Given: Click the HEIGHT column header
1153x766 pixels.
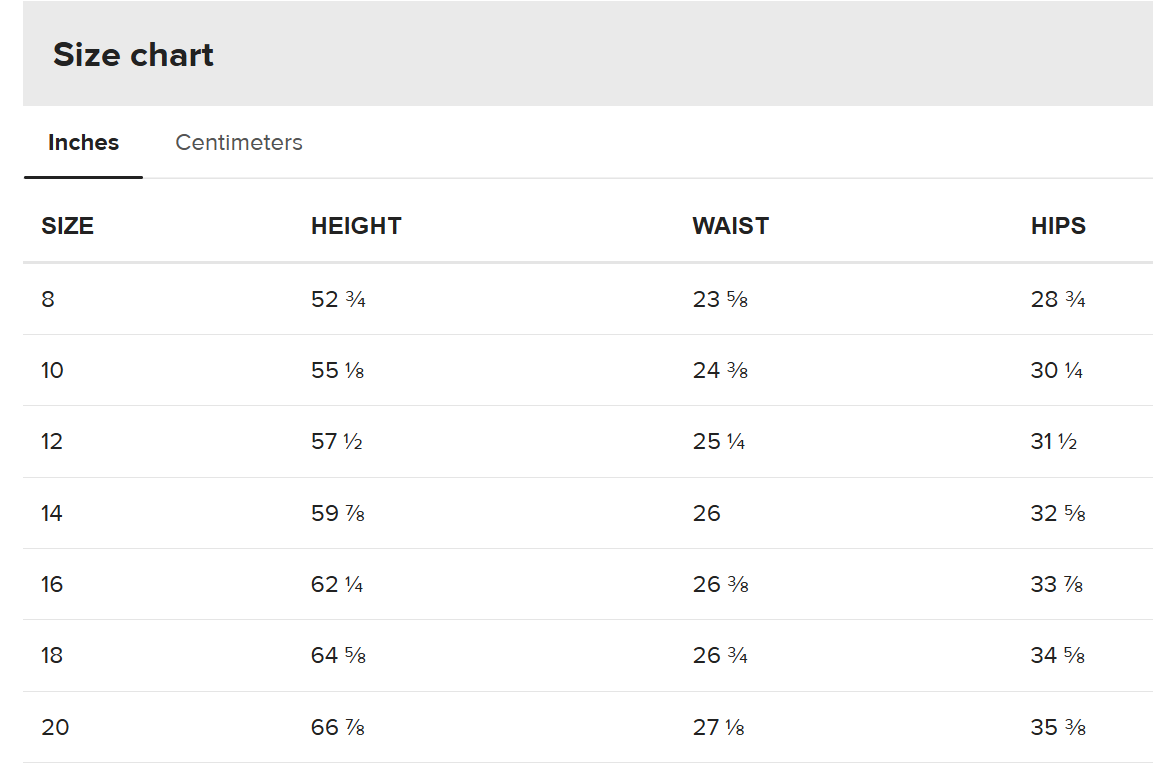Looking at the screenshot, I should pos(356,226).
